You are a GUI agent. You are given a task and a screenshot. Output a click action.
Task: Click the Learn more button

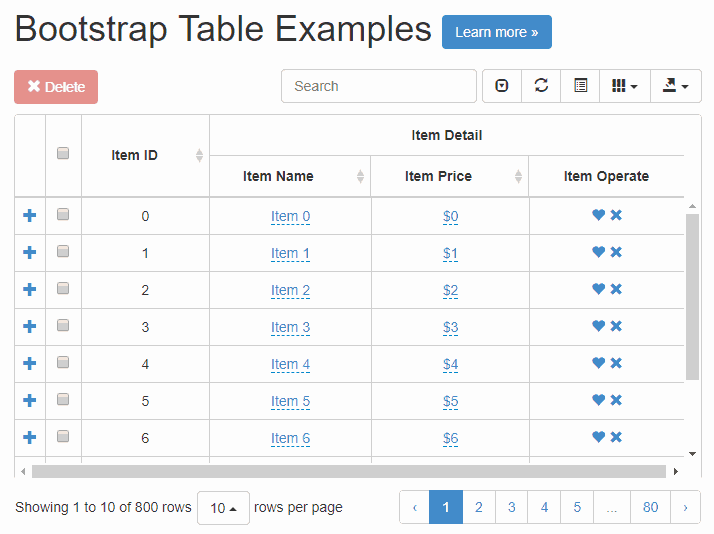[x=496, y=32]
